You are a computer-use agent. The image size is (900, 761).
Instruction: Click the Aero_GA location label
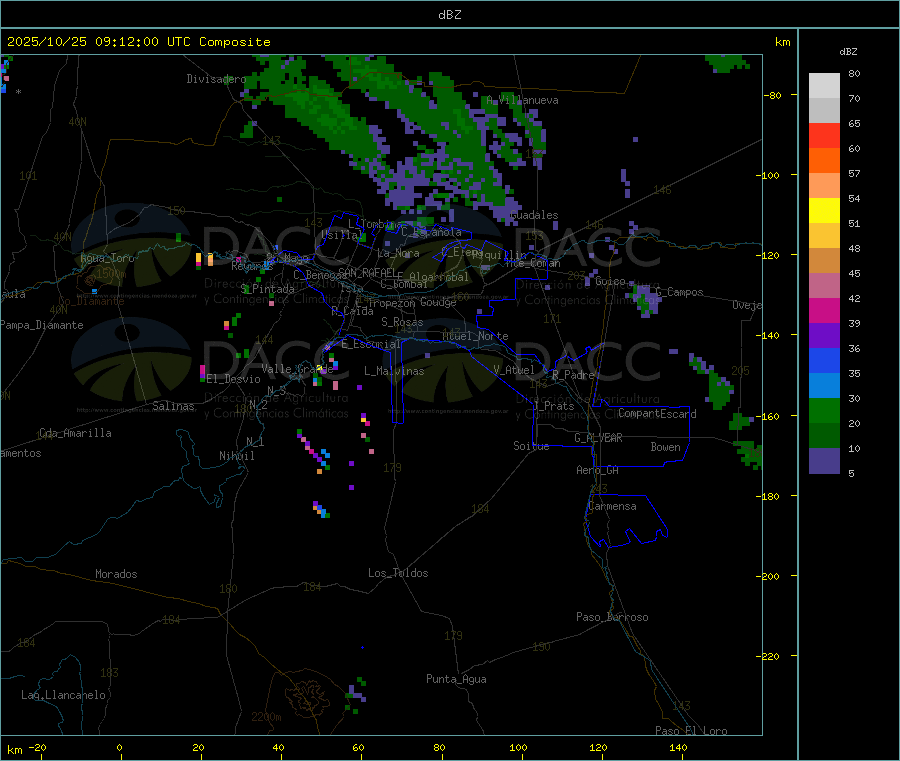click(x=597, y=470)
